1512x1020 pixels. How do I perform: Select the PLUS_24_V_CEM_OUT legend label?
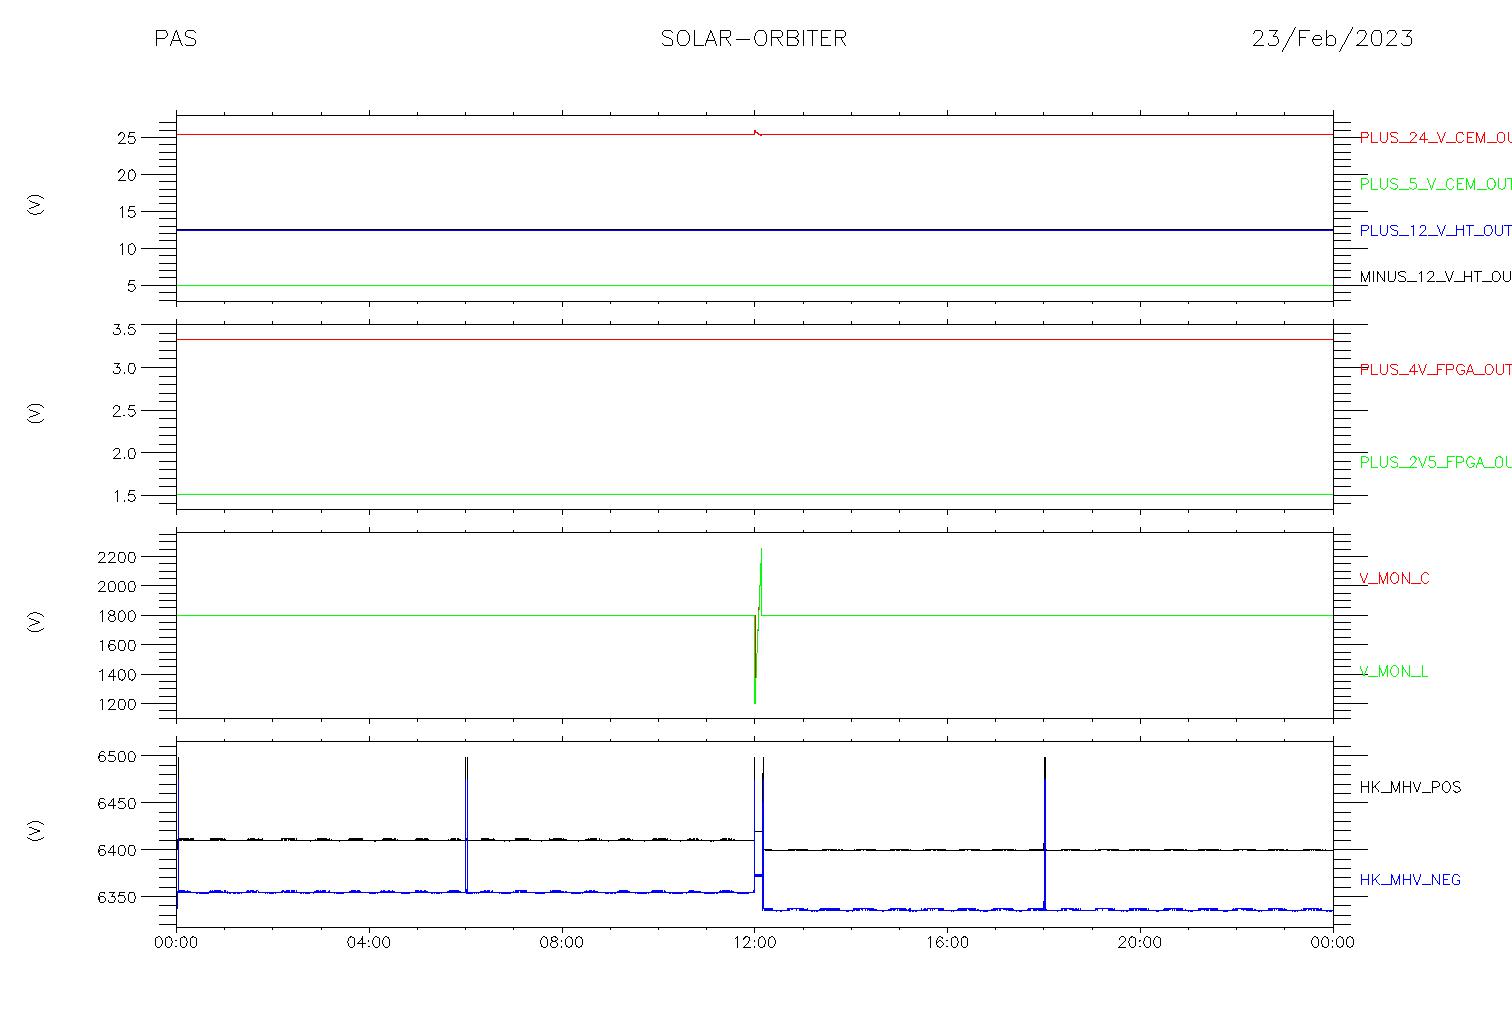(x=1435, y=137)
